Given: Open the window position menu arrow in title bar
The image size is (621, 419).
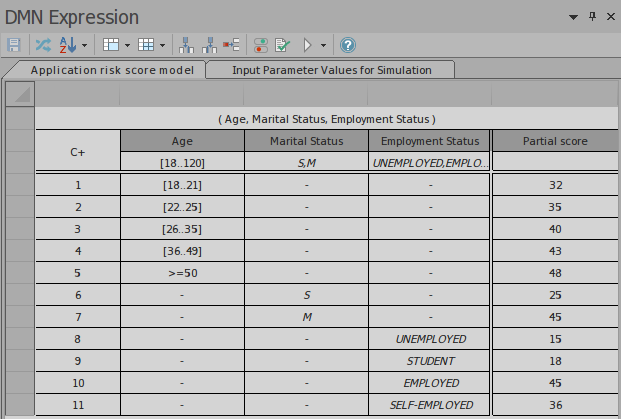Looking at the screenshot, I should click(x=574, y=17).
